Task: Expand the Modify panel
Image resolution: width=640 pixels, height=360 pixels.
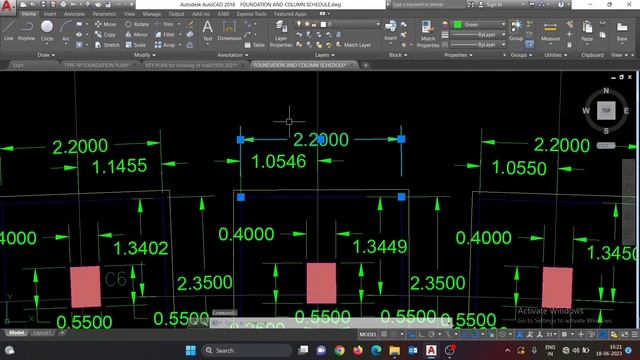Action: point(144,55)
